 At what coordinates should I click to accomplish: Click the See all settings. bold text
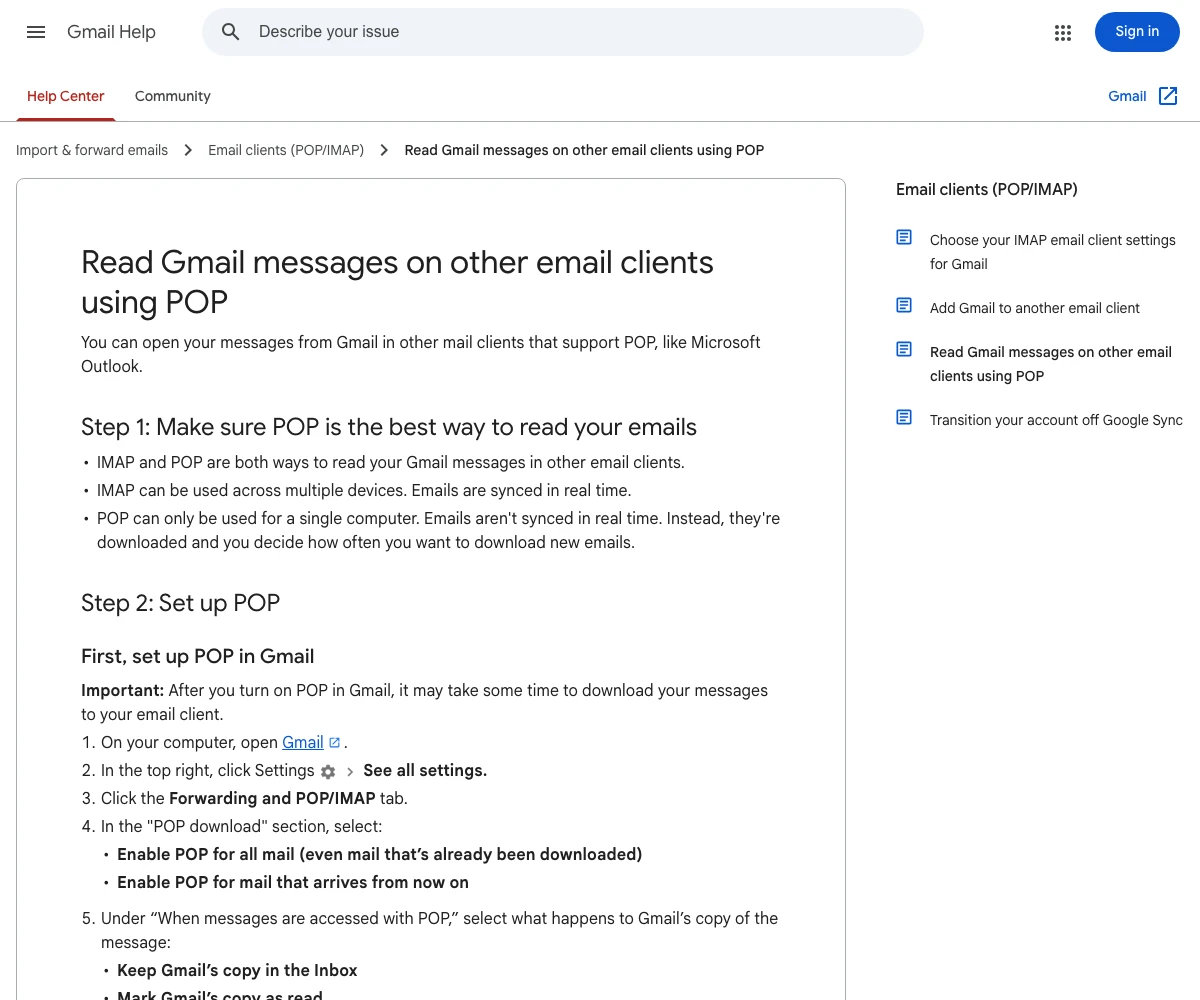tap(425, 770)
